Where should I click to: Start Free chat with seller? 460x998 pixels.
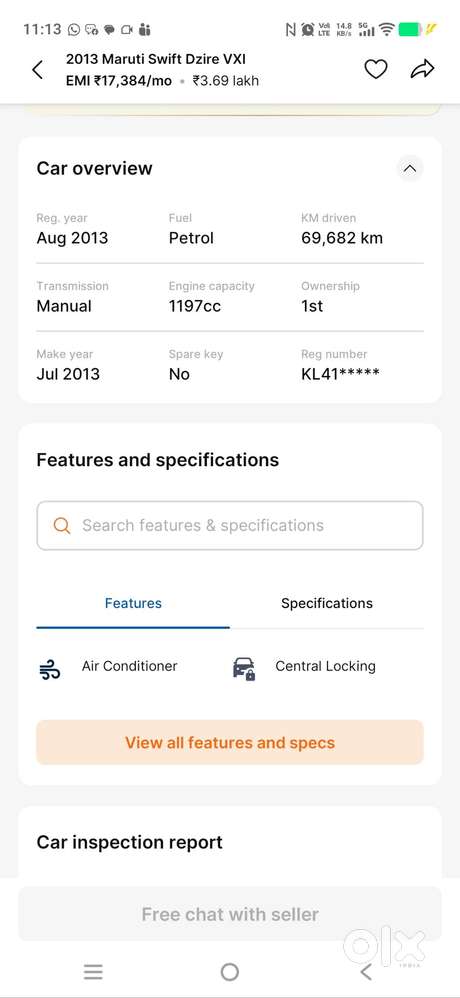pyautogui.click(x=230, y=914)
